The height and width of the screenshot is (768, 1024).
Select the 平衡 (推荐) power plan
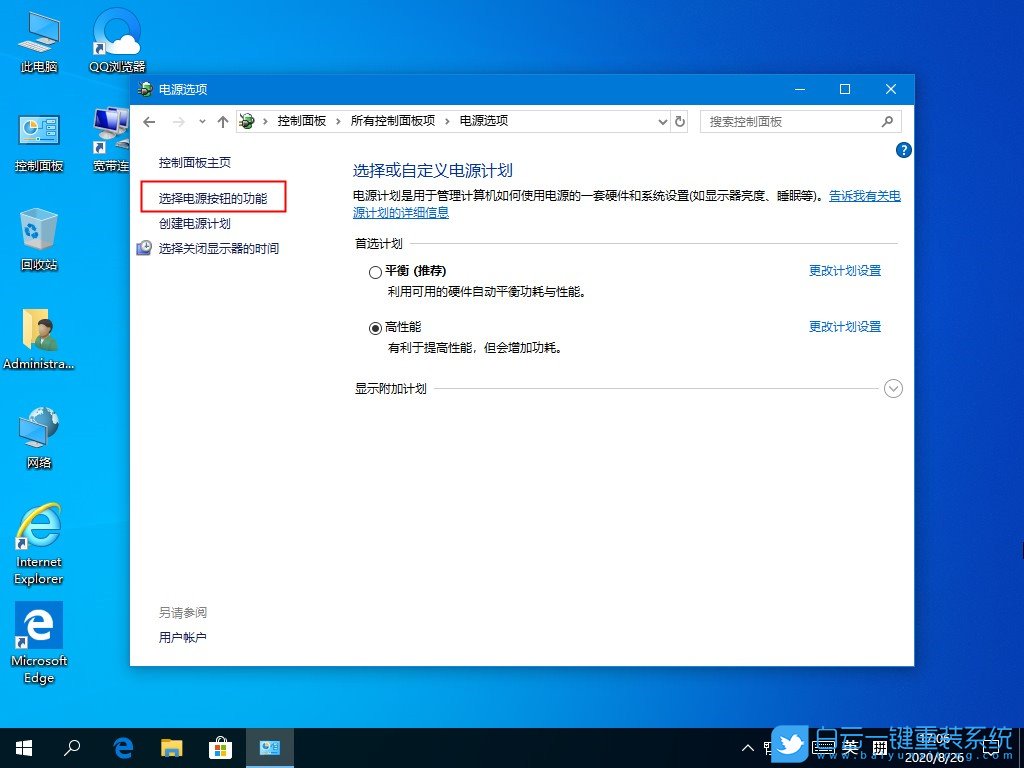click(375, 271)
